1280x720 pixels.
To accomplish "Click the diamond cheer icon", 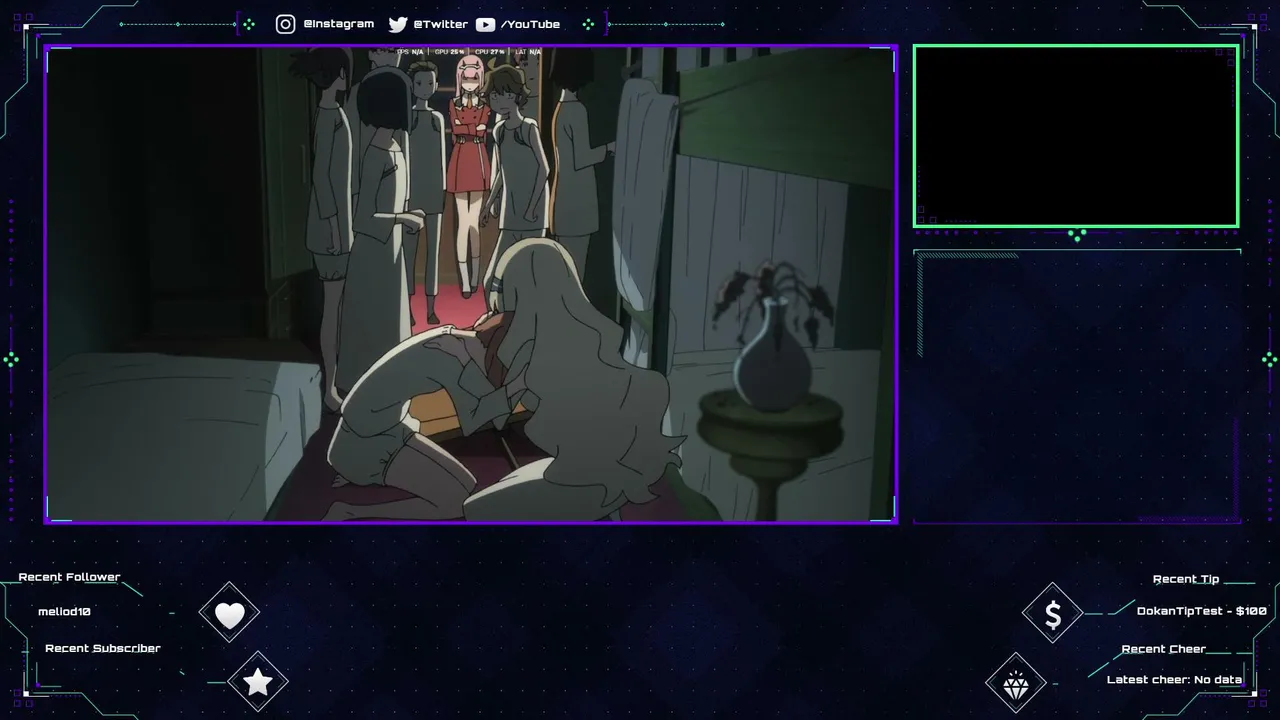I will pos(1016,684).
